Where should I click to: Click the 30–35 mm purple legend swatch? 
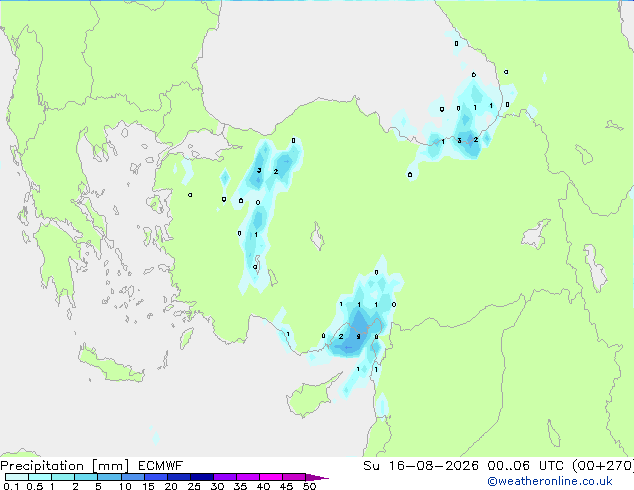point(224,477)
